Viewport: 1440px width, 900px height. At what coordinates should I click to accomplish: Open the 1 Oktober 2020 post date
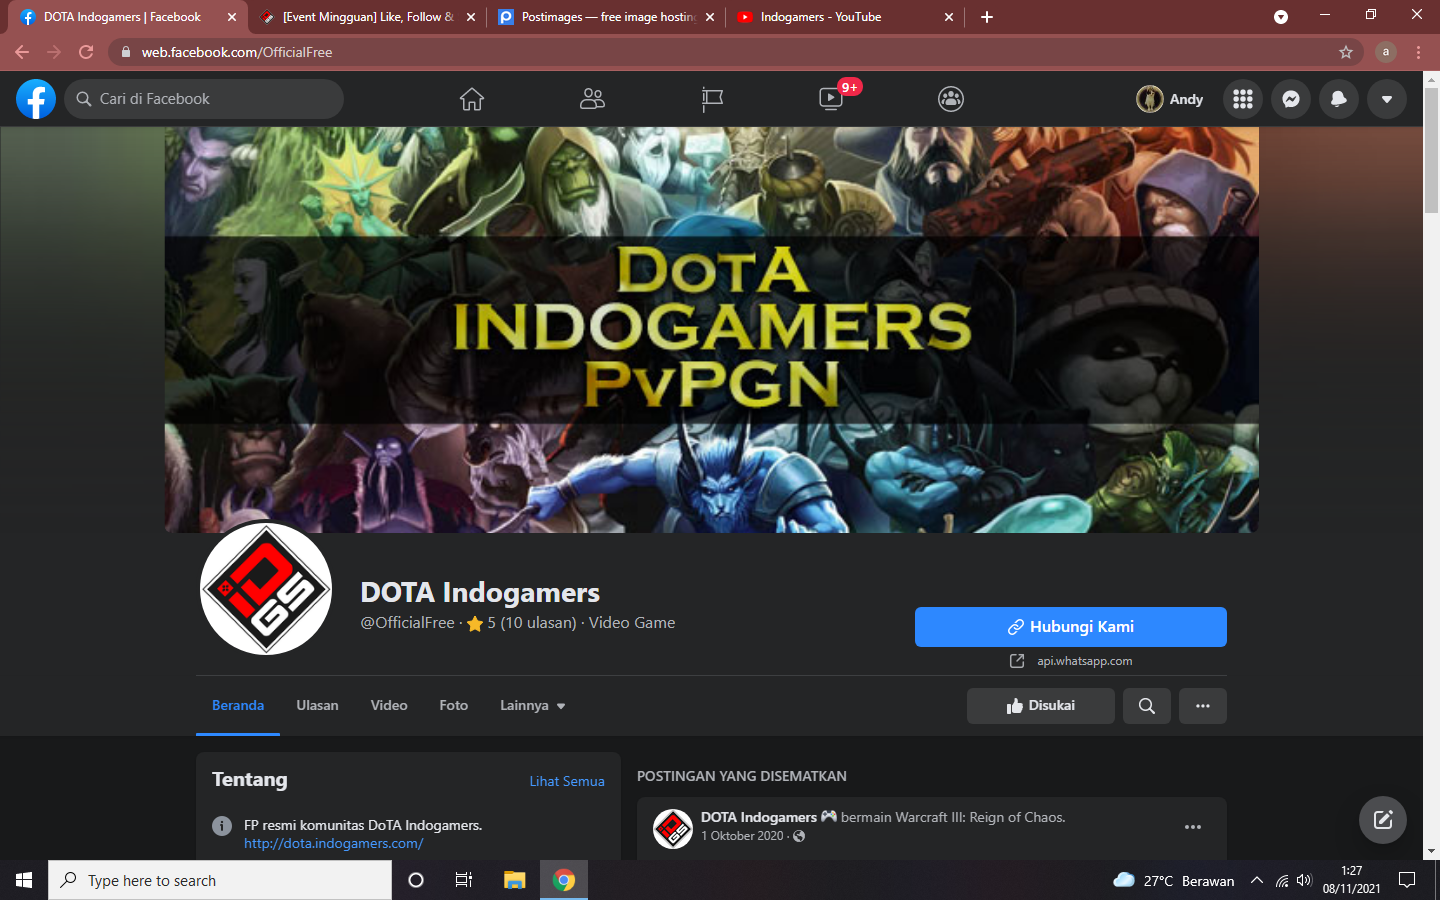pyautogui.click(x=742, y=836)
